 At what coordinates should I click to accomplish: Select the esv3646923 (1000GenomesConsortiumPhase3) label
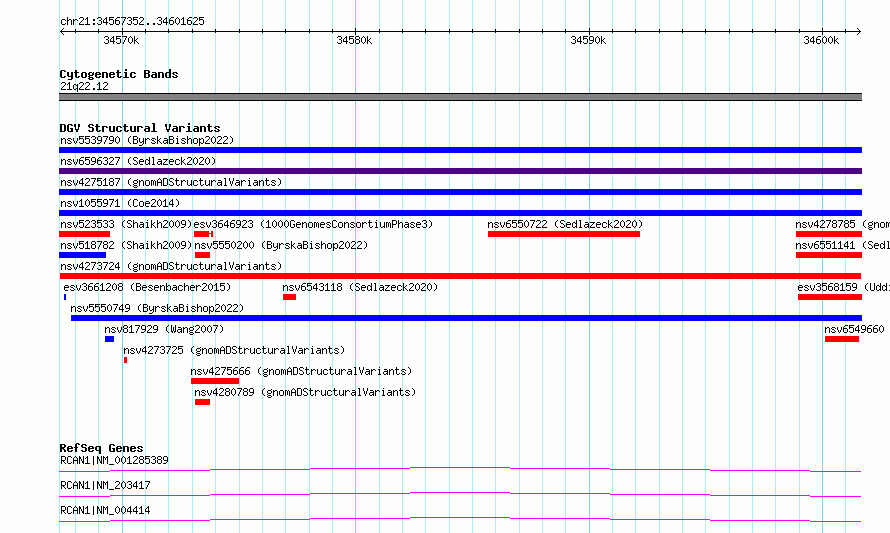tap(313, 224)
